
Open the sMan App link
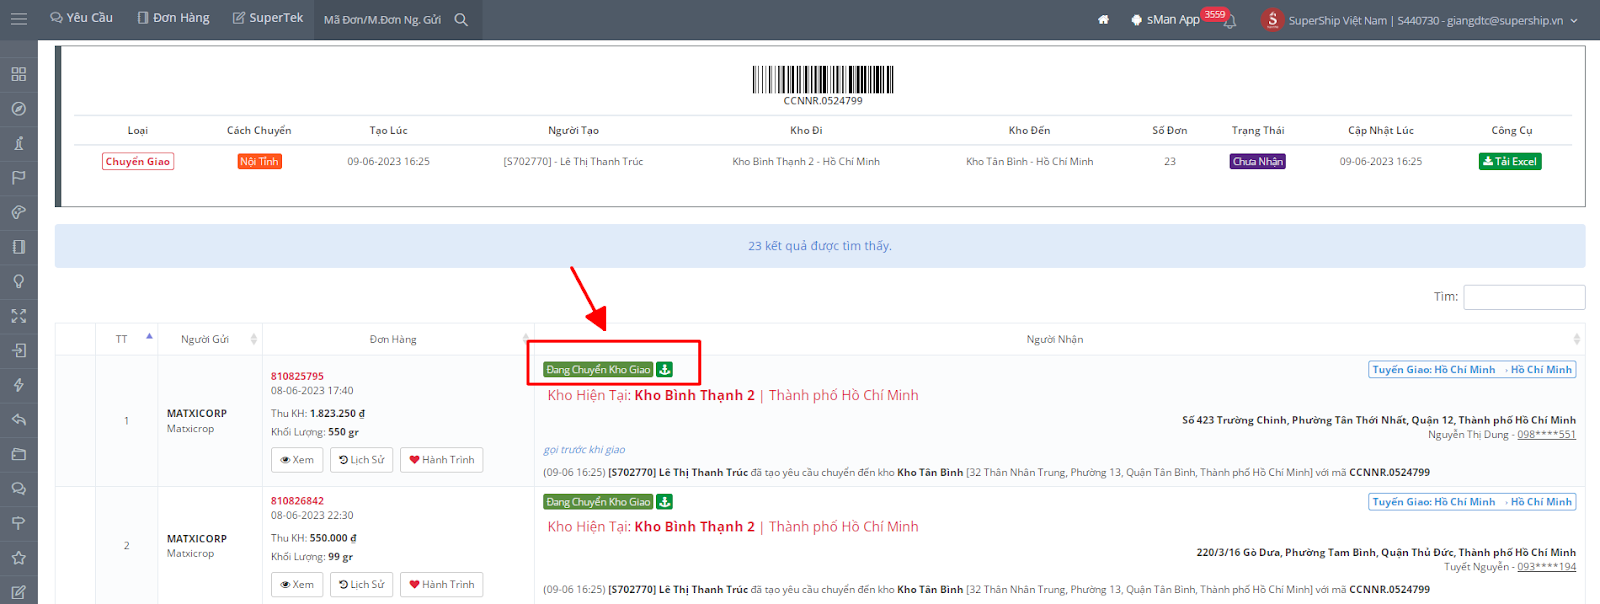[1165, 20]
